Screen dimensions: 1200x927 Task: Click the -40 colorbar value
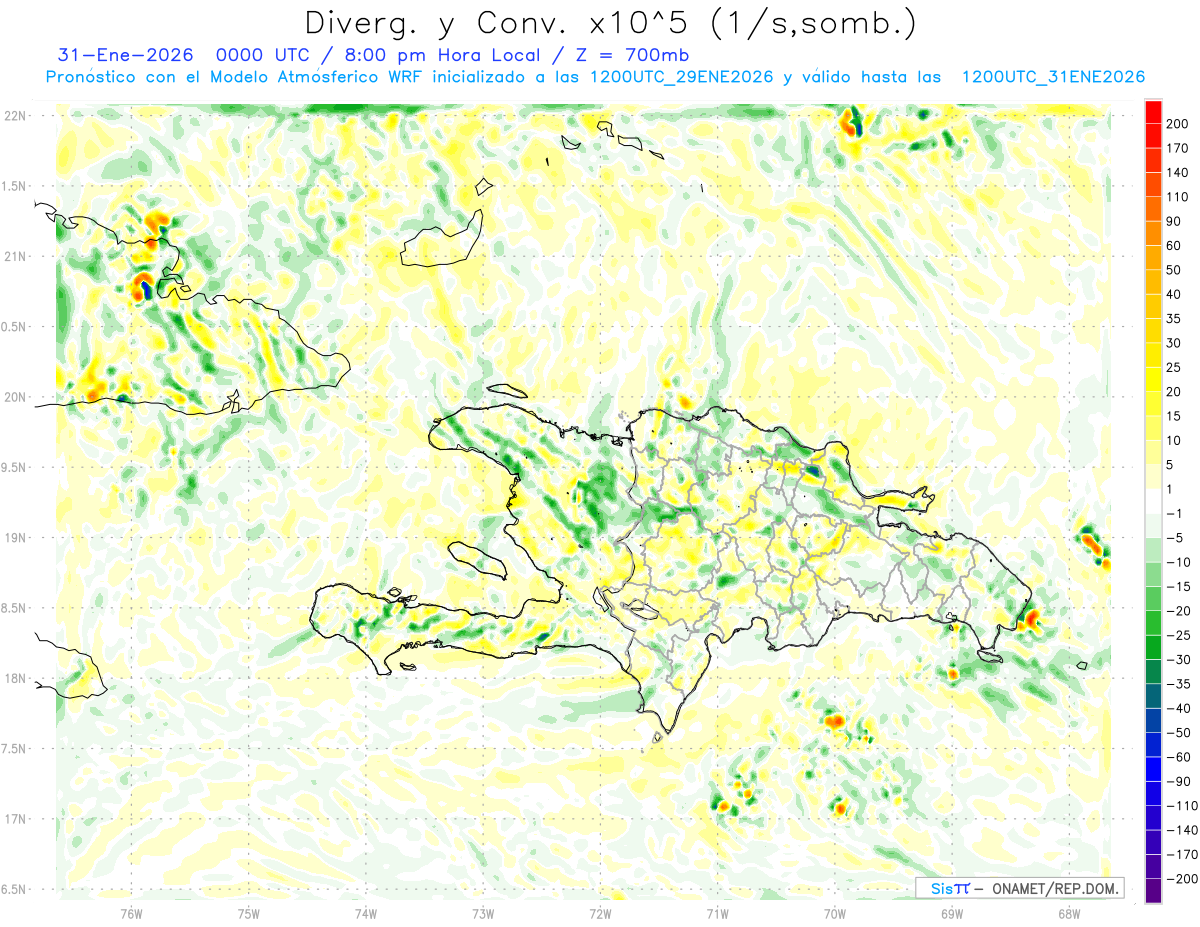(1176, 708)
